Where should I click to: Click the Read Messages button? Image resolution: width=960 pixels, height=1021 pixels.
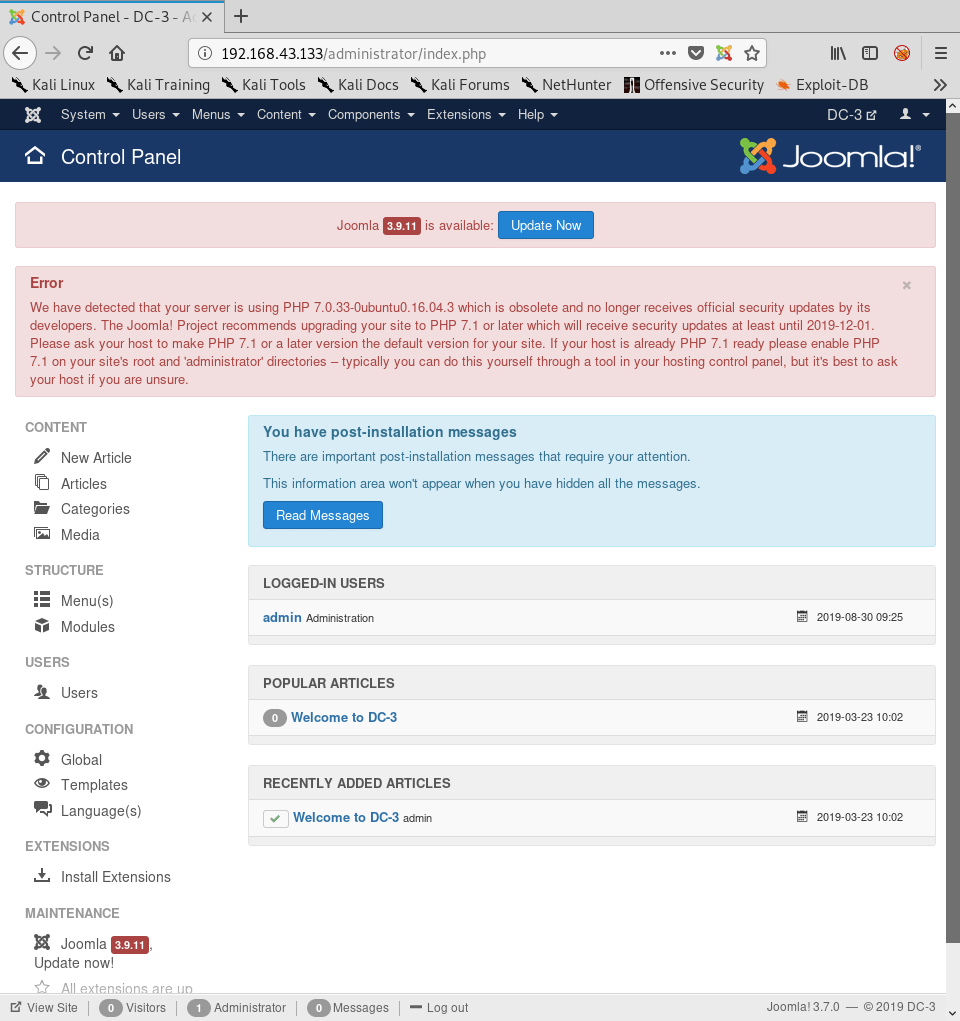pos(322,515)
